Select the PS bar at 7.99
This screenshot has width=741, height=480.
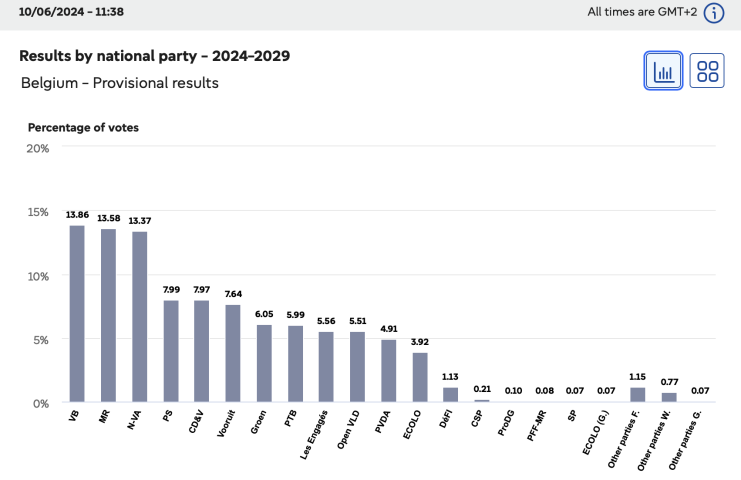[170, 351]
